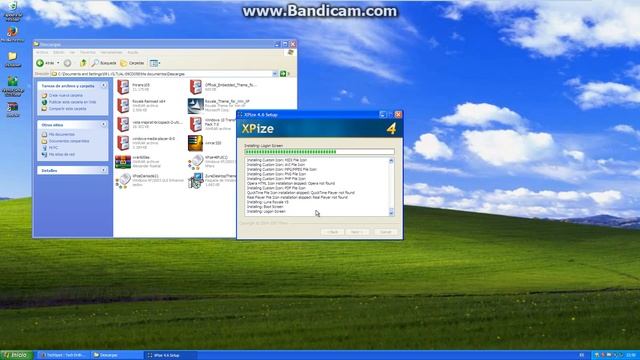Viewport: 640px width, 360px height.
Task: Click 'Installing: Luna Royale VS' log line
Action: click(267, 202)
